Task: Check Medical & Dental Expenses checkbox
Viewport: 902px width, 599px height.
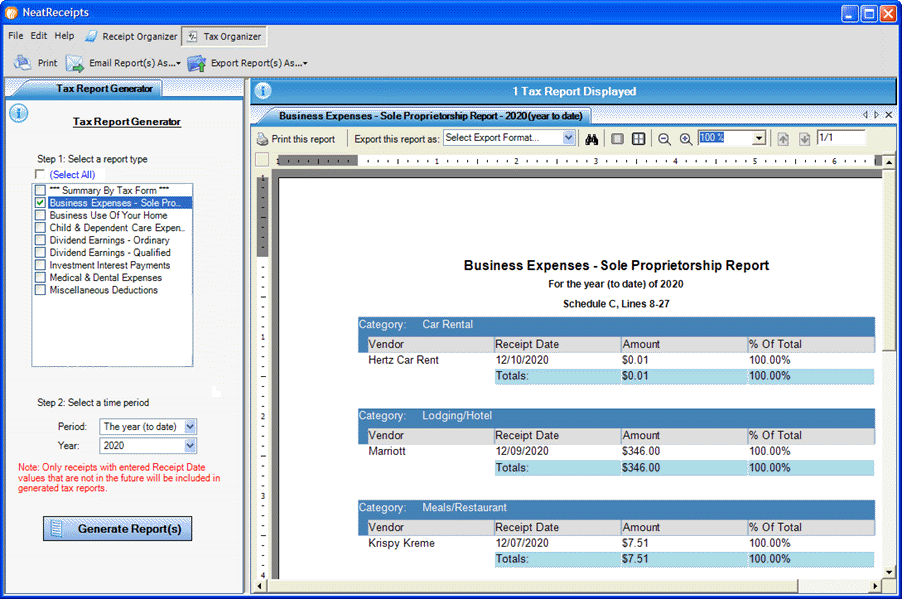Action: (40, 277)
